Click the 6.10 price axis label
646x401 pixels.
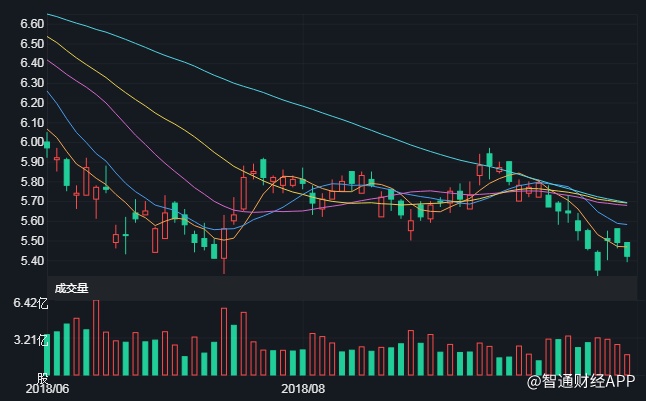click(31, 122)
